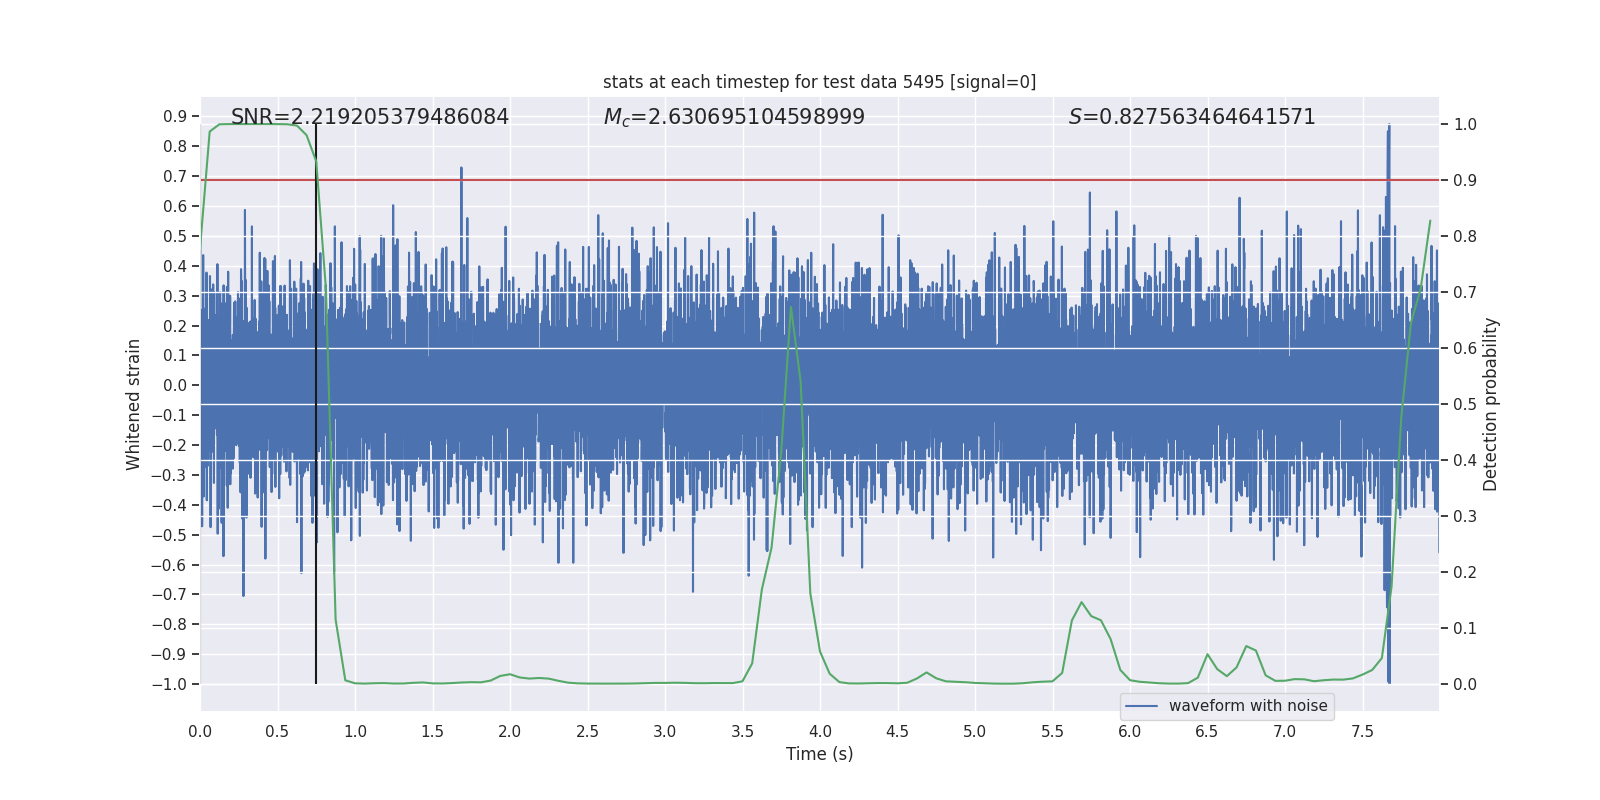Click the green curve peak near 3.8 seconds

tap(791, 308)
